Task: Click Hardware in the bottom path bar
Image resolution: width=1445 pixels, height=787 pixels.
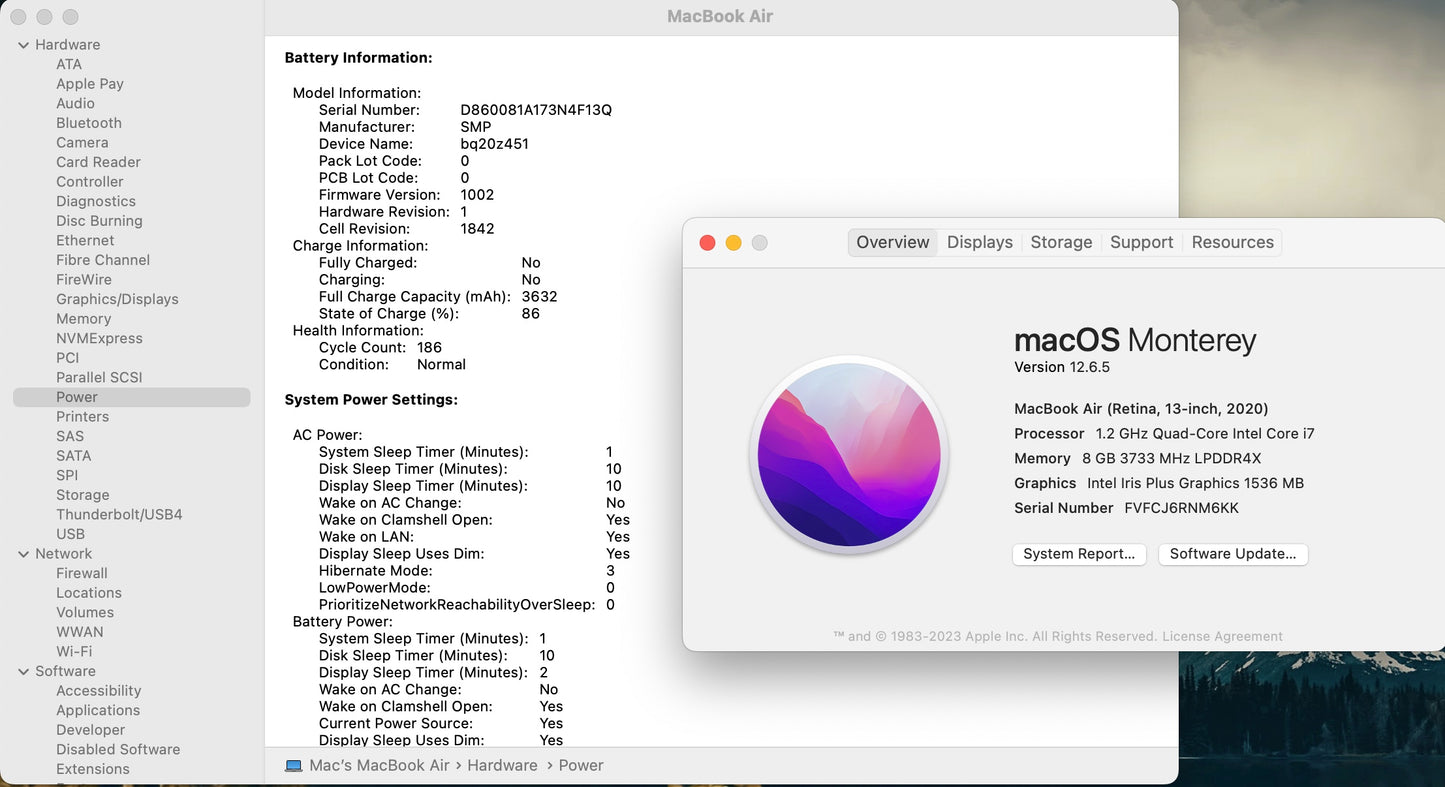Action: tap(502, 766)
